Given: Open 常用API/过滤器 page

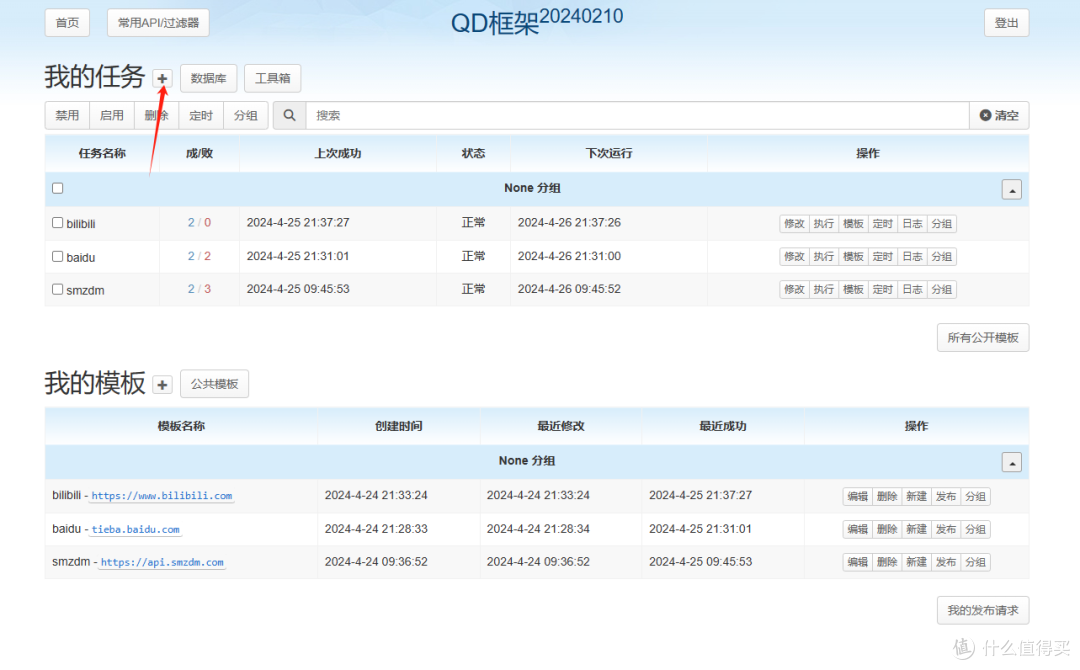Looking at the screenshot, I should click(158, 23).
